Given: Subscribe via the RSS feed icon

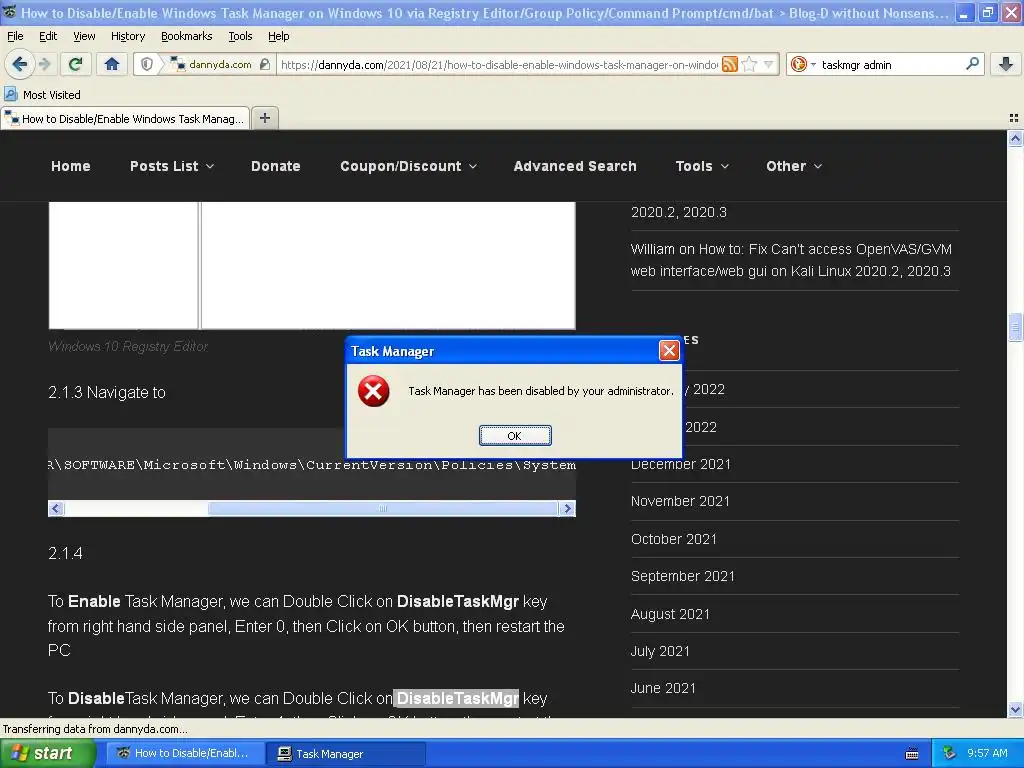Looking at the screenshot, I should tap(729, 64).
